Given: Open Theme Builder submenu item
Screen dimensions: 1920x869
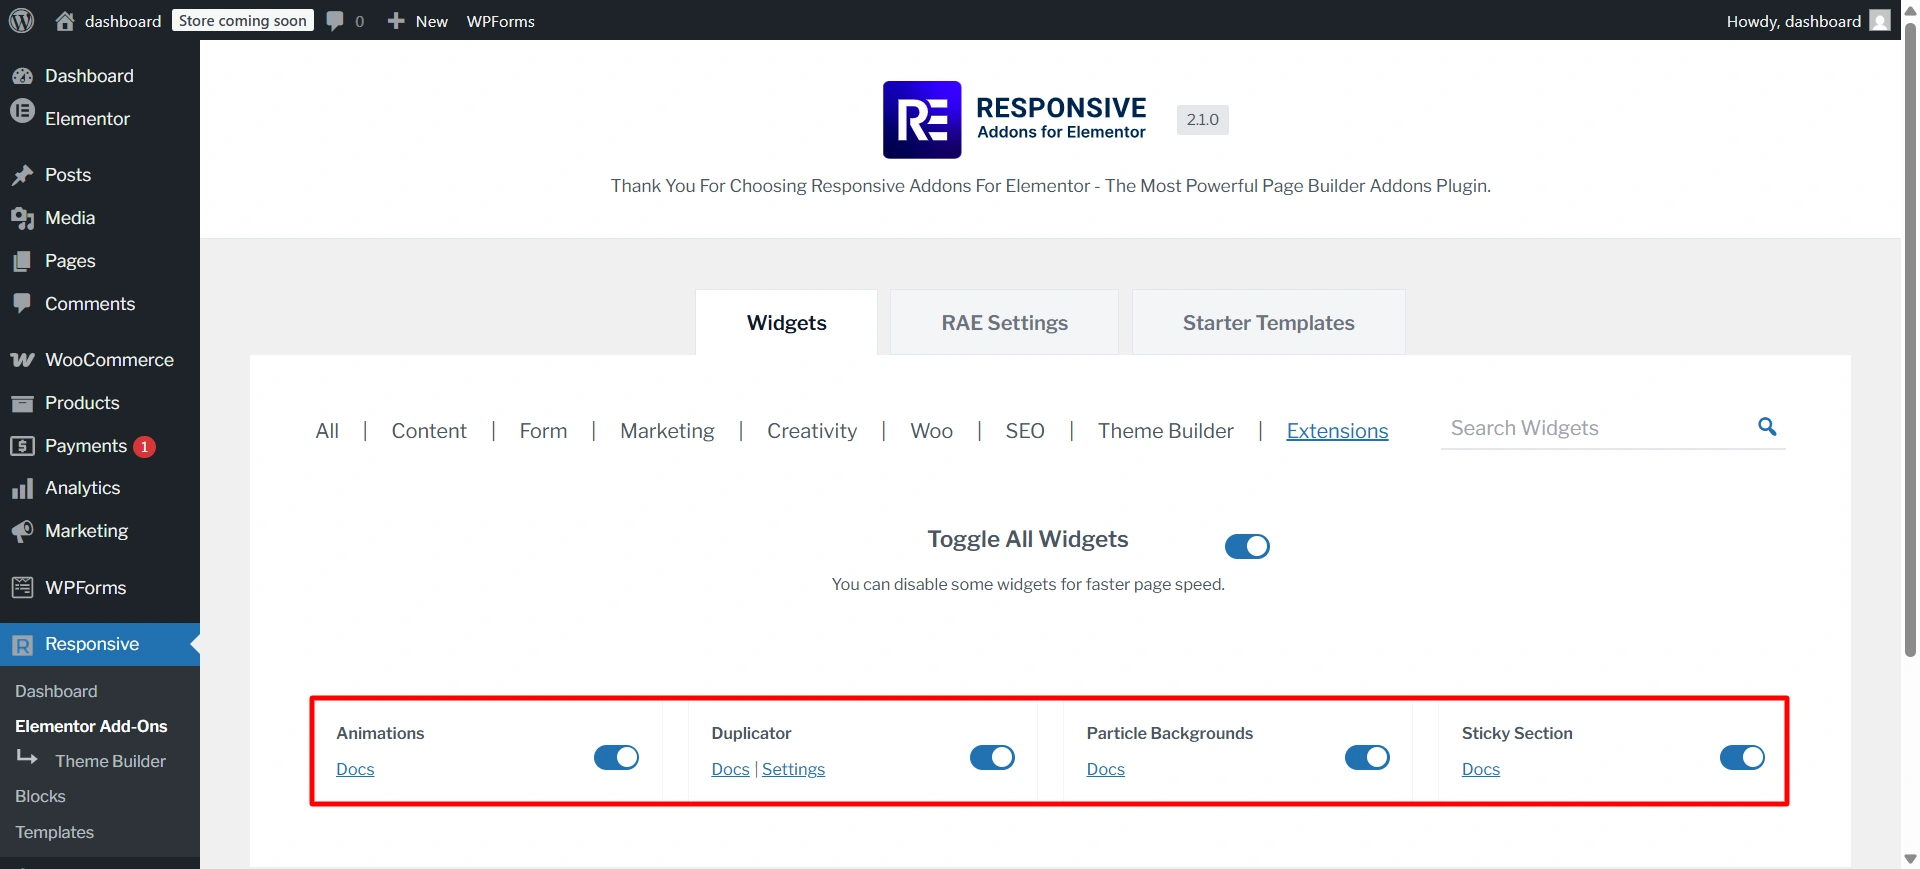Looking at the screenshot, I should click(x=110, y=761).
